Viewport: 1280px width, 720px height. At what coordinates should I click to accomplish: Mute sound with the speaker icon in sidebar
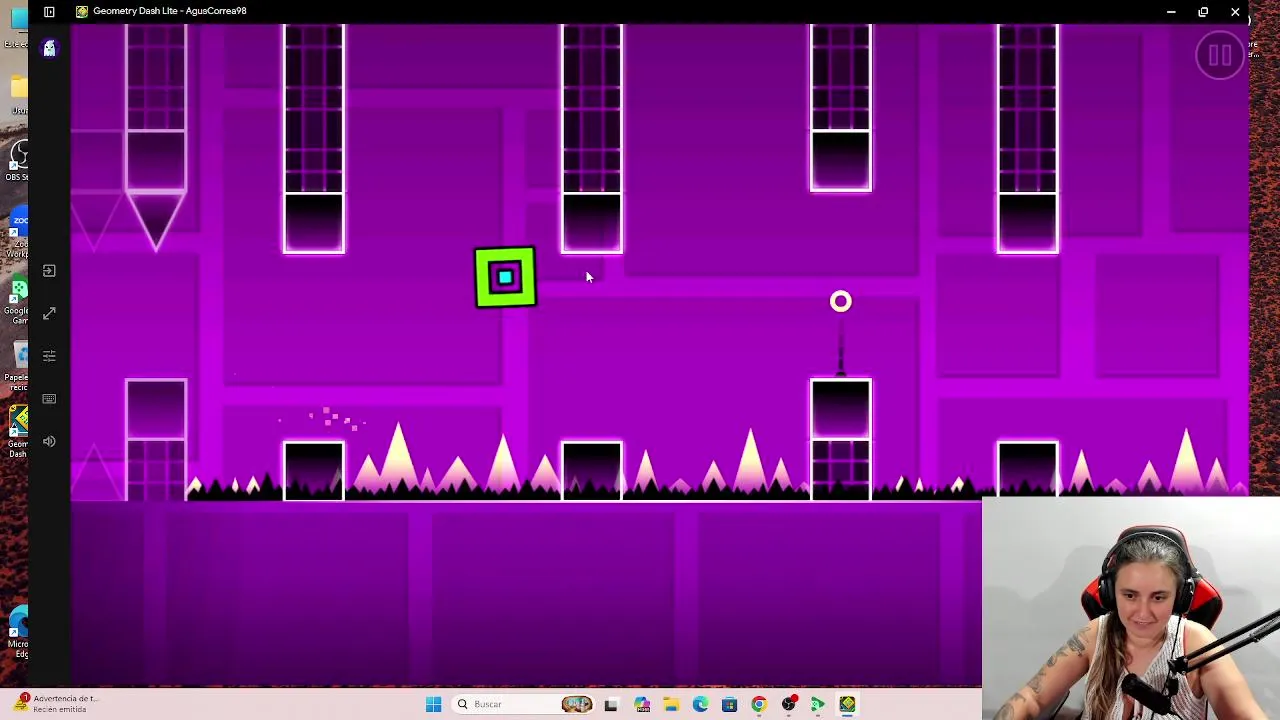click(x=49, y=441)
